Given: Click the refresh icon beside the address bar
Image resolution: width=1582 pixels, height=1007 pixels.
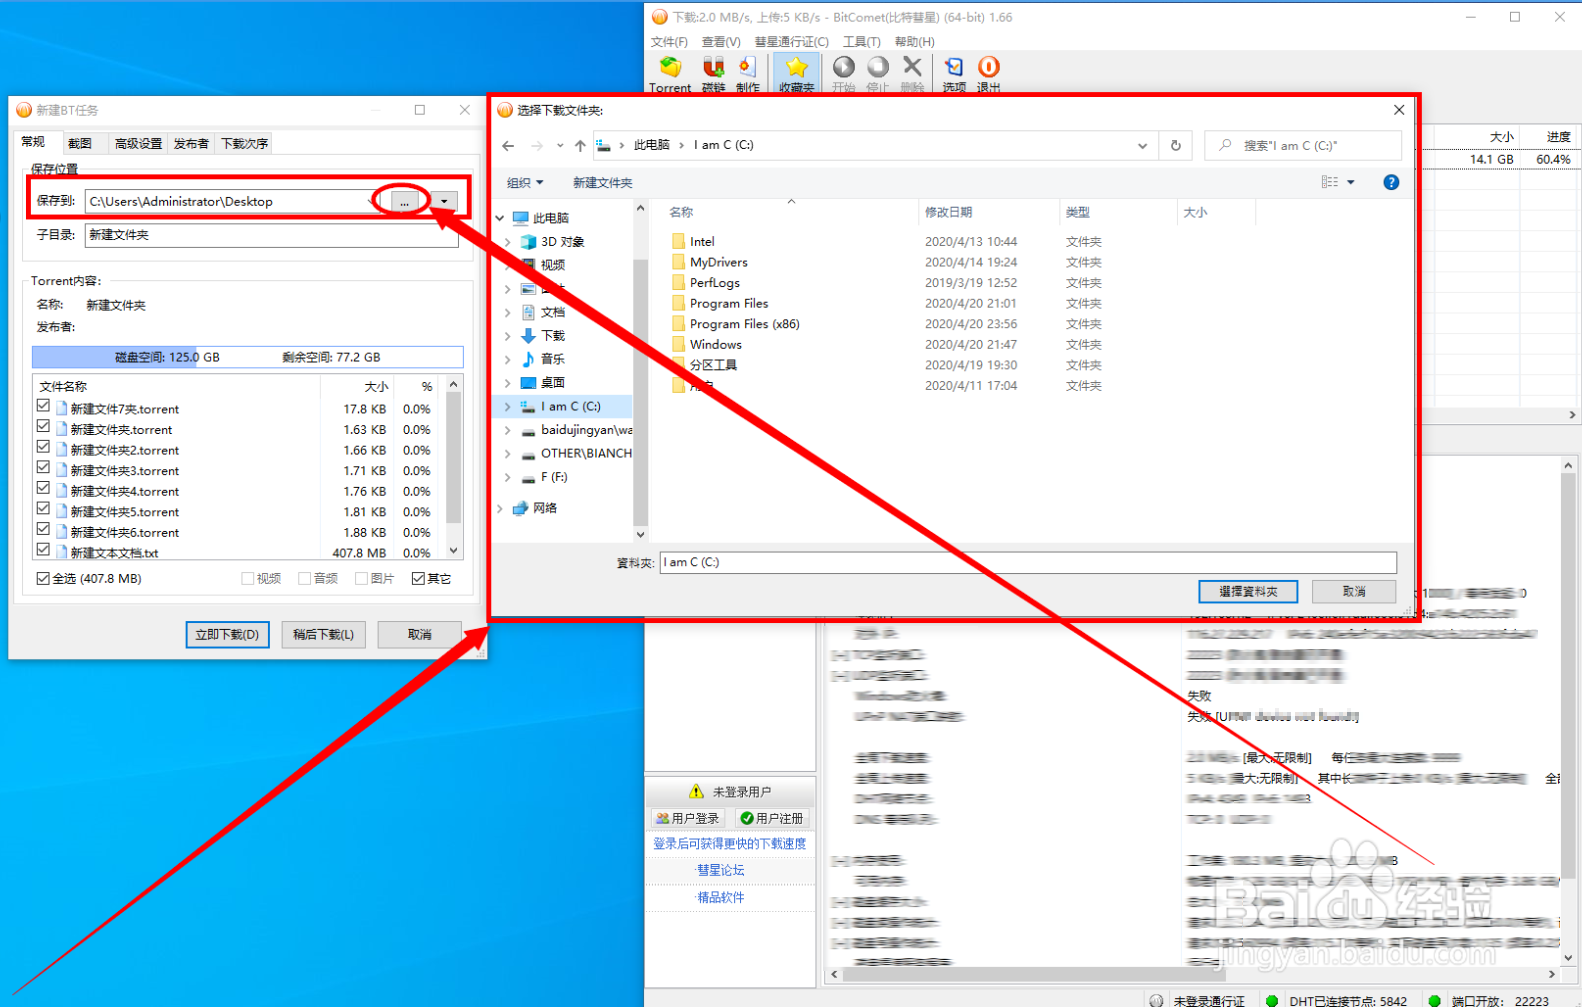Looking at the screenshot, I should pos(1176,146).
